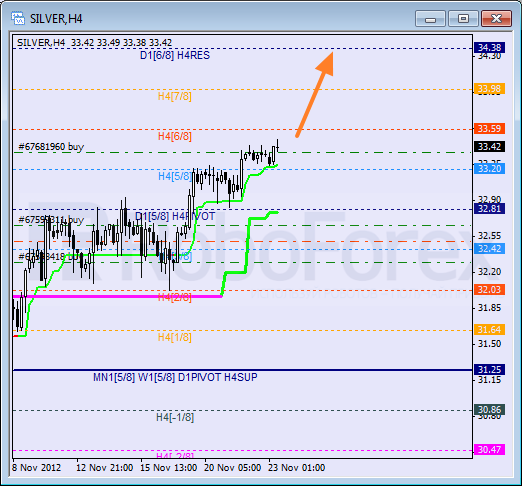Select the H4[-1/8] level label
This screenshot has width=522, height=486.
[x=175, y=417]
